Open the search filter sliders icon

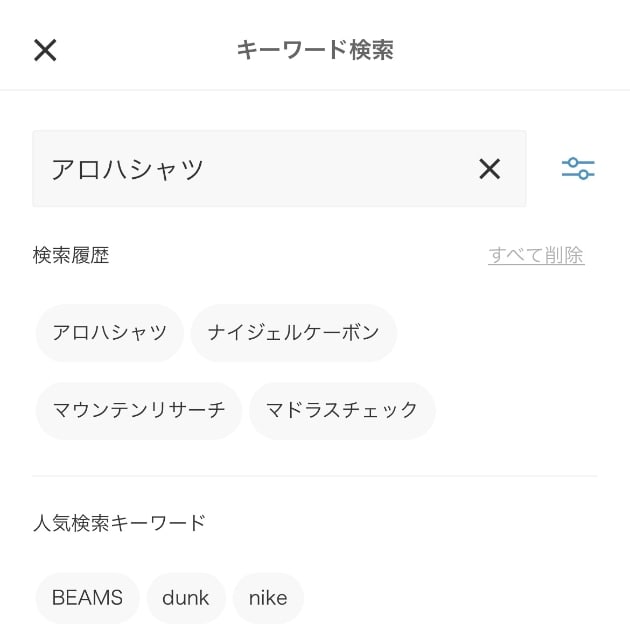(578, 168)
